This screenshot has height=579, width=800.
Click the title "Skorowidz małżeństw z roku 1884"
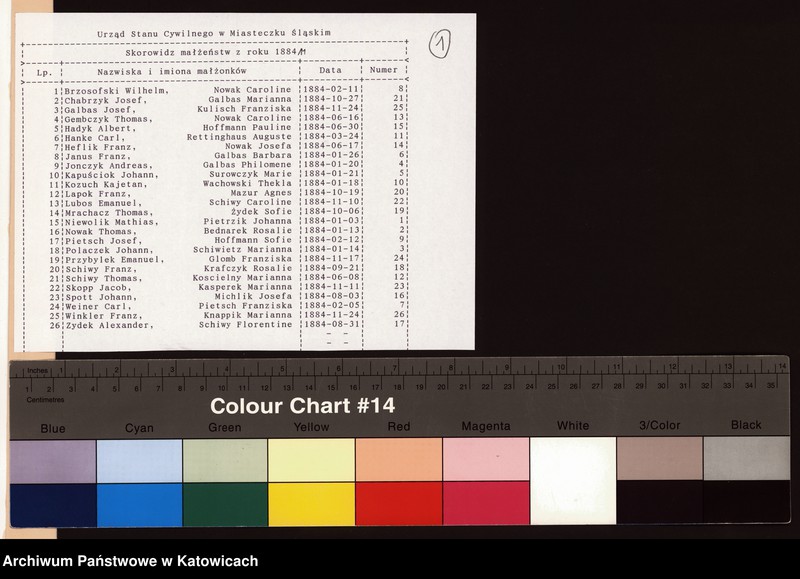[x=211, y=53]
